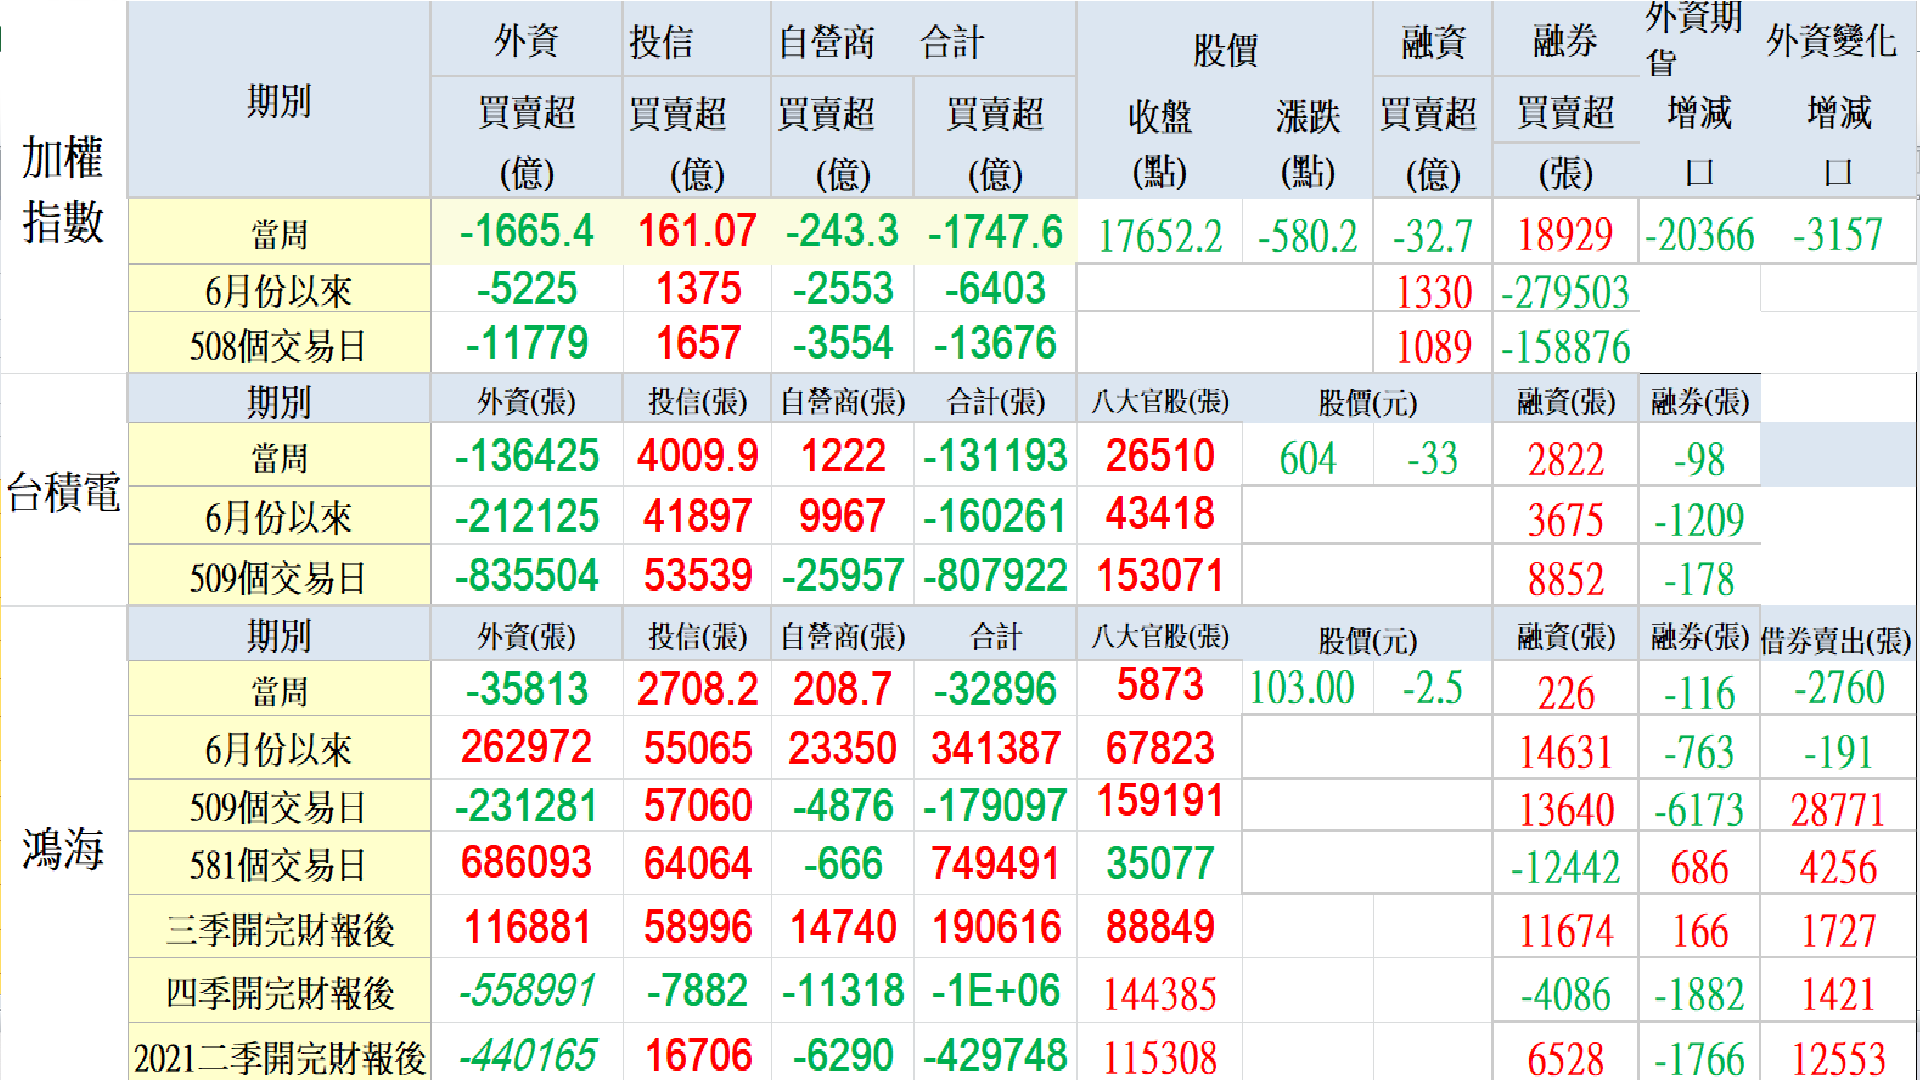Click the weekly foreign value -1665.4
The image size is (1920, 1080).
point(526,232)
